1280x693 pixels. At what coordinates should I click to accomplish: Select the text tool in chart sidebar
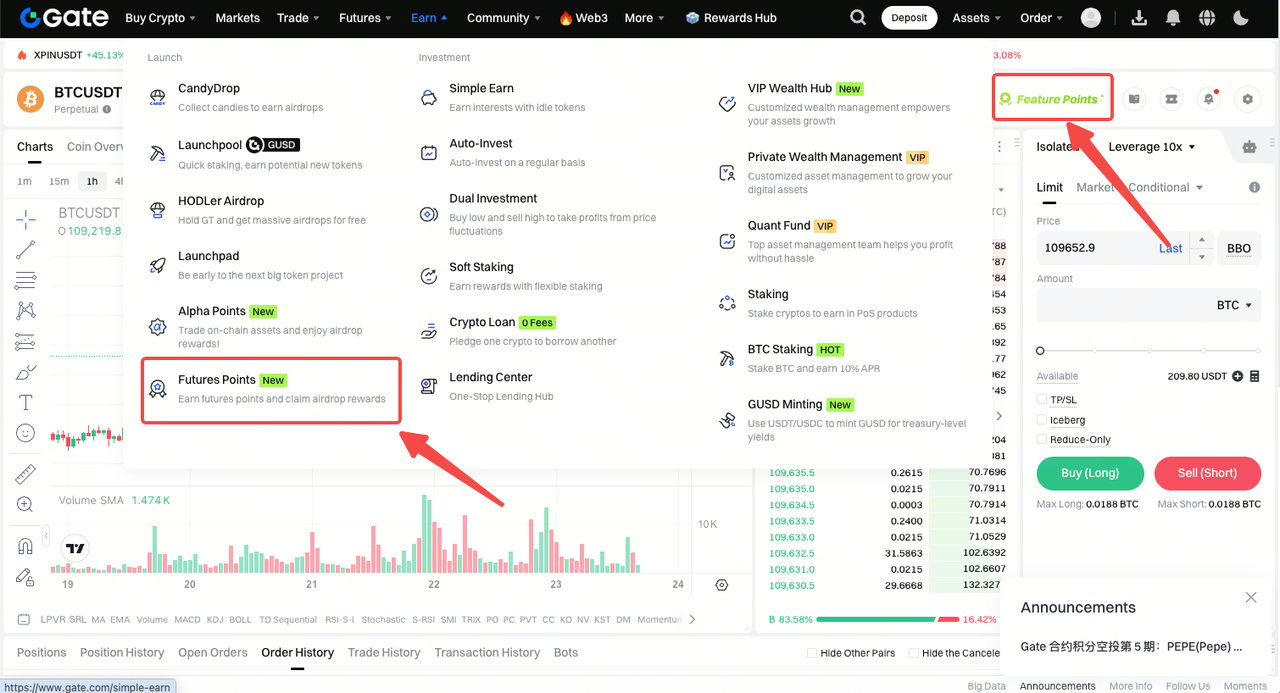point(26,402)
